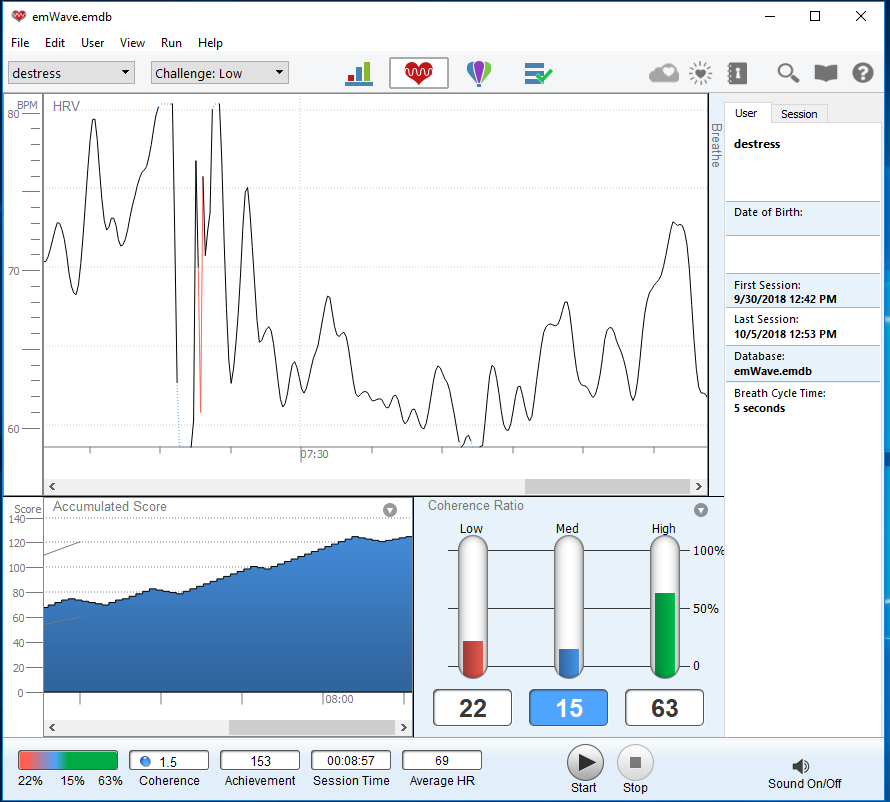Switch to the User tab

click(746, 113)
